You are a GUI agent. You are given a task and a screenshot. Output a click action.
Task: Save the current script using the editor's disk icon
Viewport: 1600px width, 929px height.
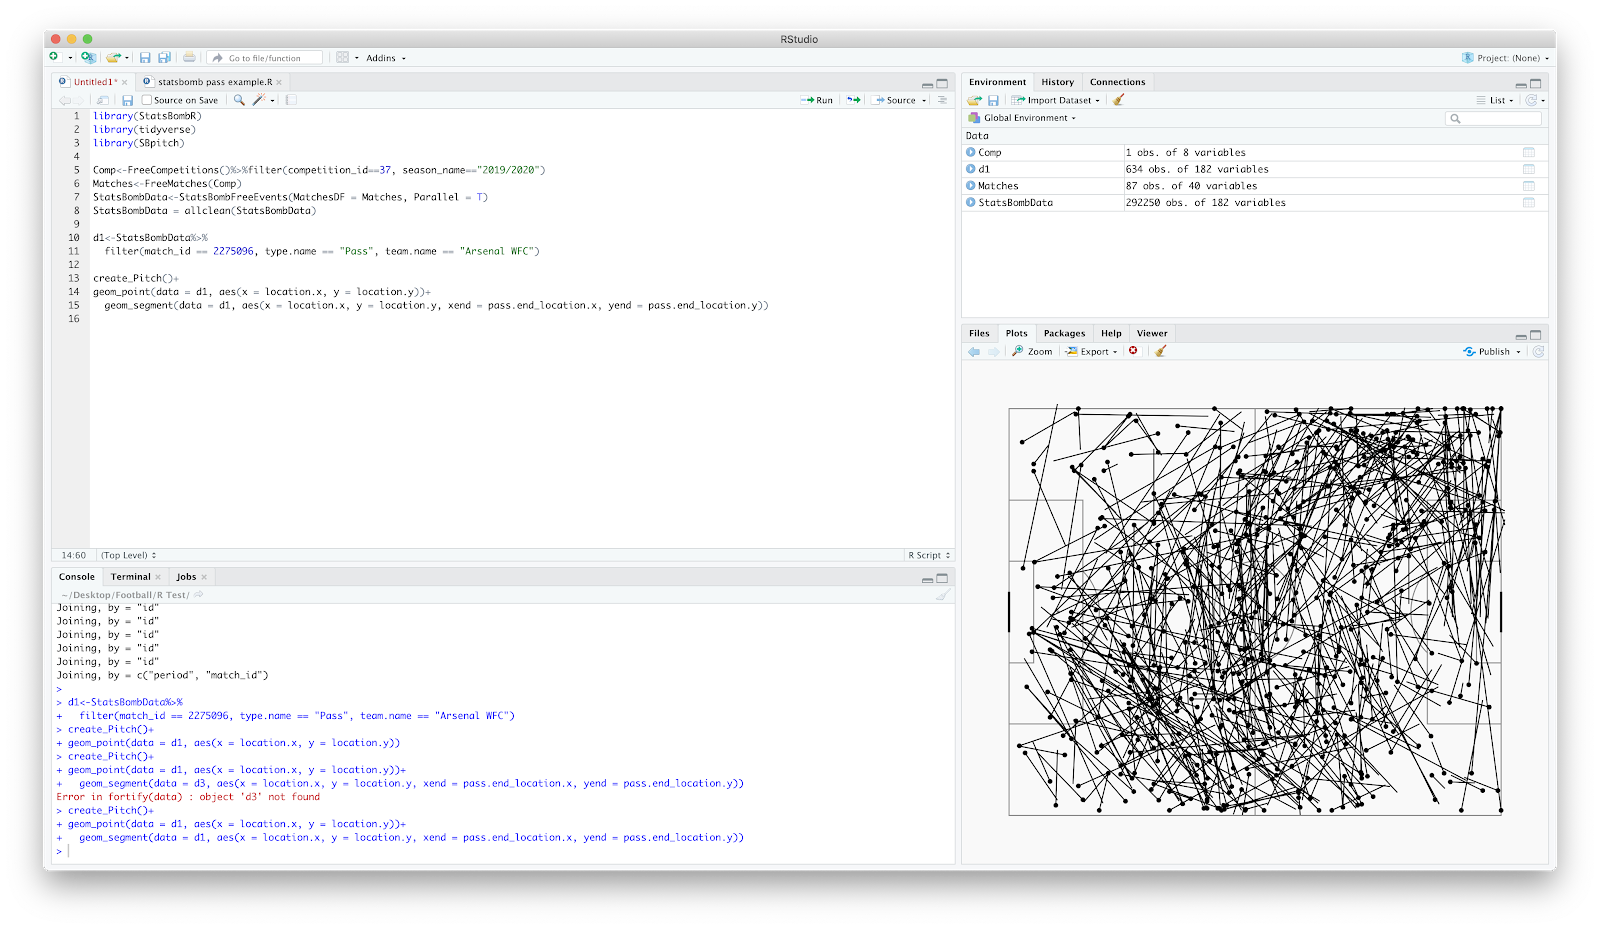click(x=127, y=100)
